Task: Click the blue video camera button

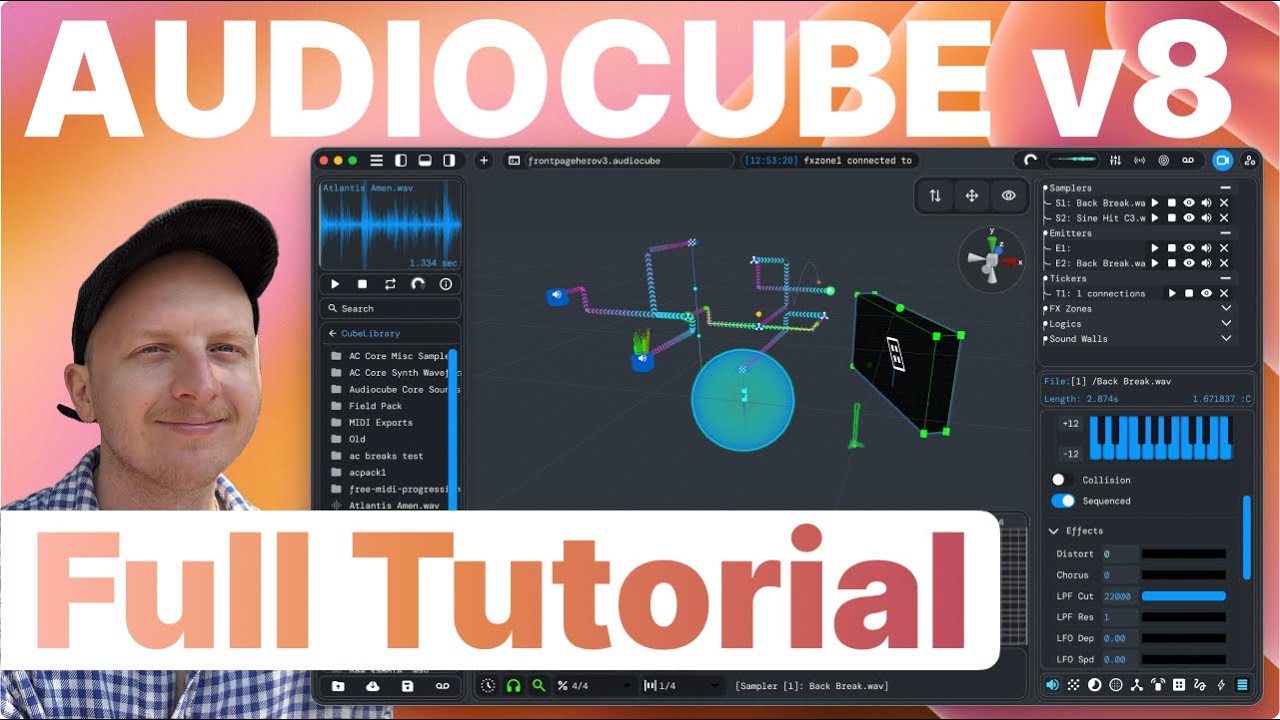Action: click(x=1222, y=160)
